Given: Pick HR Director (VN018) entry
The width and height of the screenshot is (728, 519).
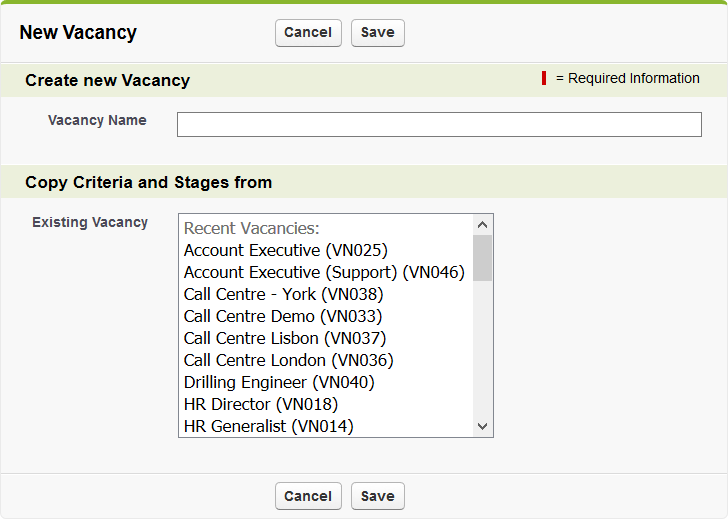Looking at the screenshot, I should 260,404.
